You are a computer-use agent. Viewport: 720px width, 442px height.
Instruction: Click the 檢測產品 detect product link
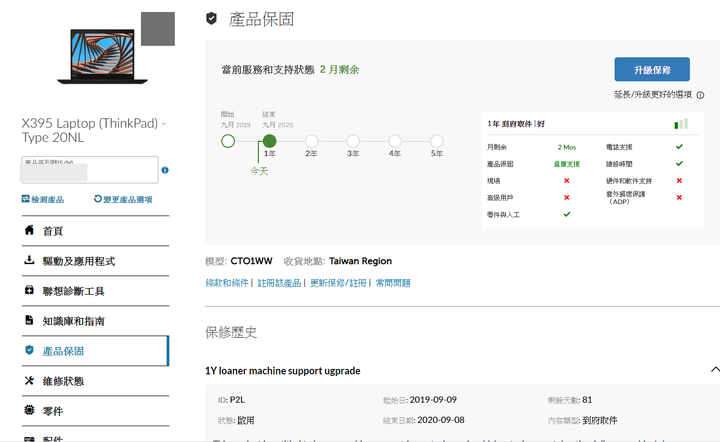pos(43,199)
